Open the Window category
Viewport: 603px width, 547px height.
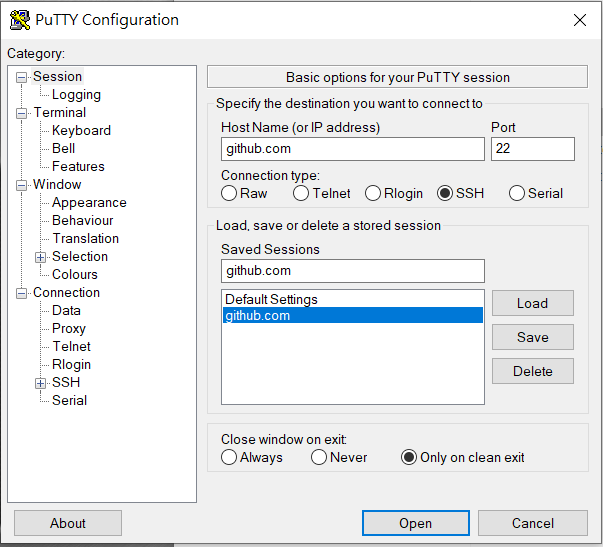point(57,184)
